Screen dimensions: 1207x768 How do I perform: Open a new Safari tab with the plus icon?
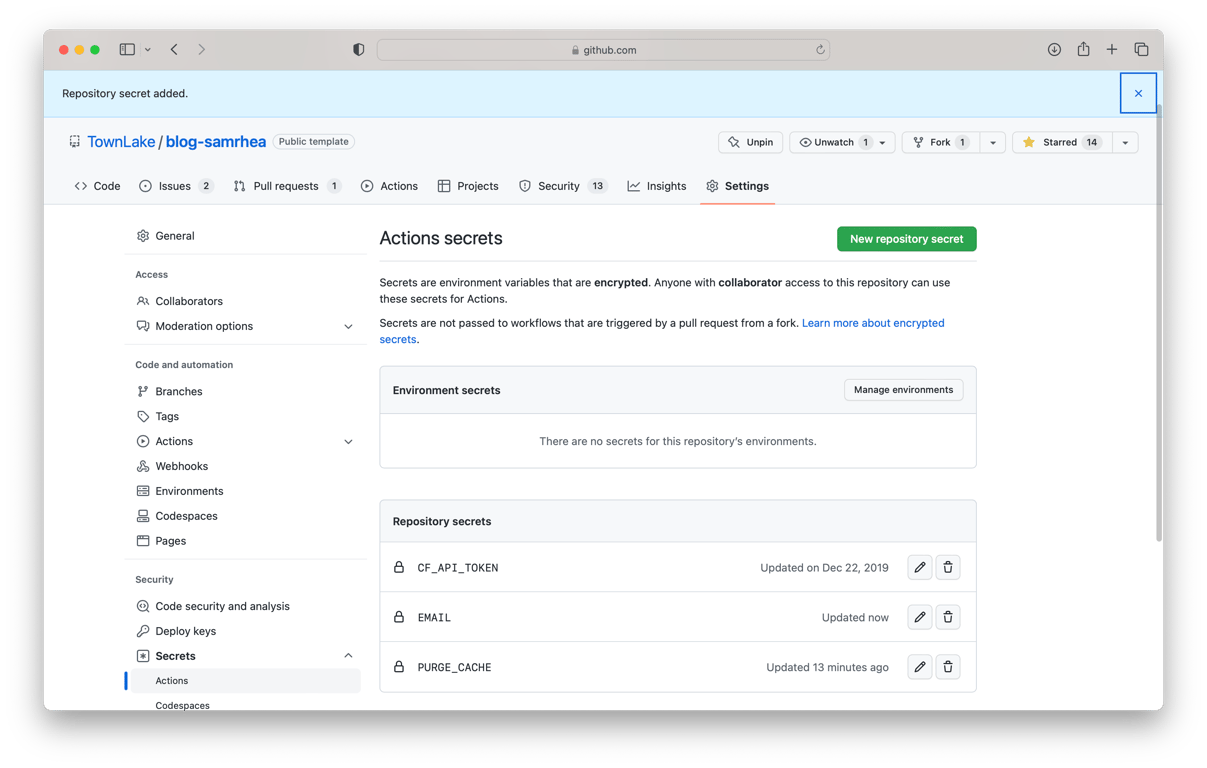(1112, 48)
